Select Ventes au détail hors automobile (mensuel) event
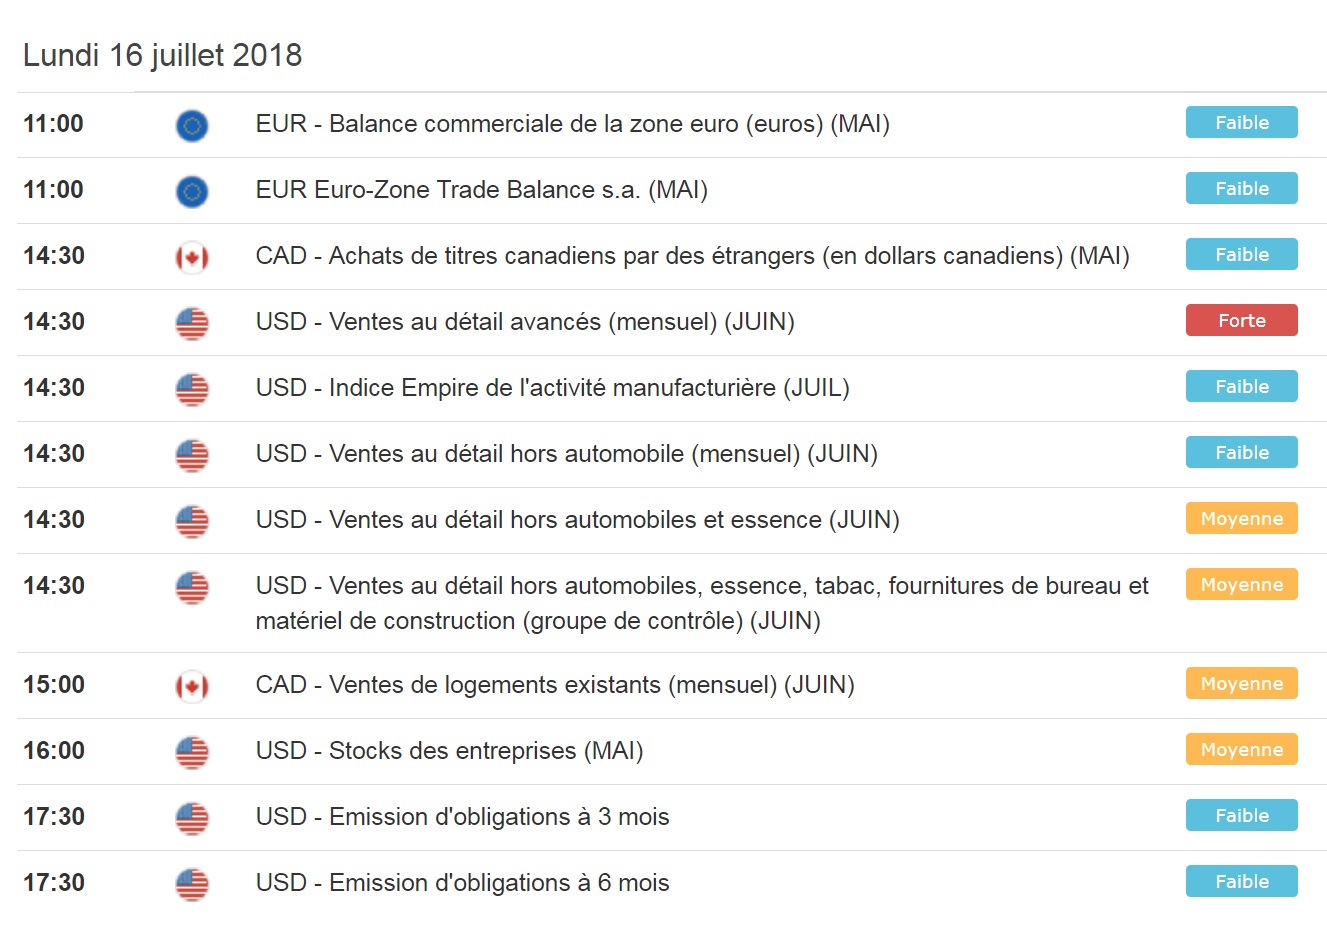The image size is (1327, 941). point(566,454)
